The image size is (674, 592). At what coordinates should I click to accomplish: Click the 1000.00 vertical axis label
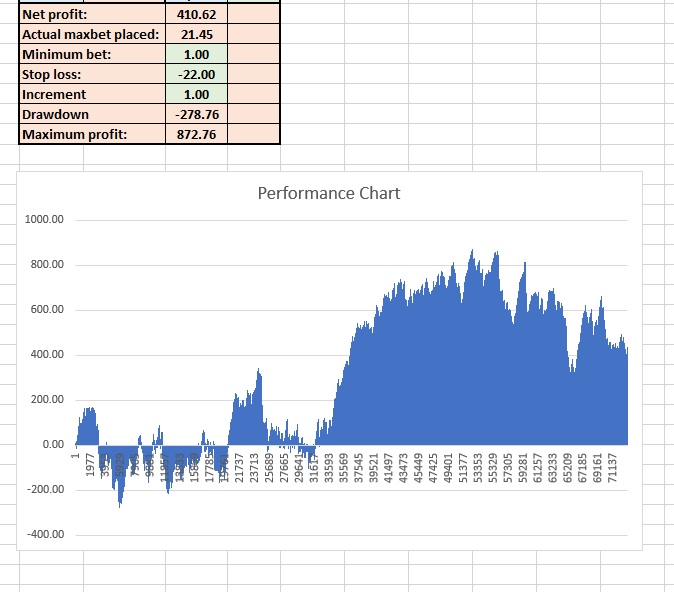pos(43,220)
